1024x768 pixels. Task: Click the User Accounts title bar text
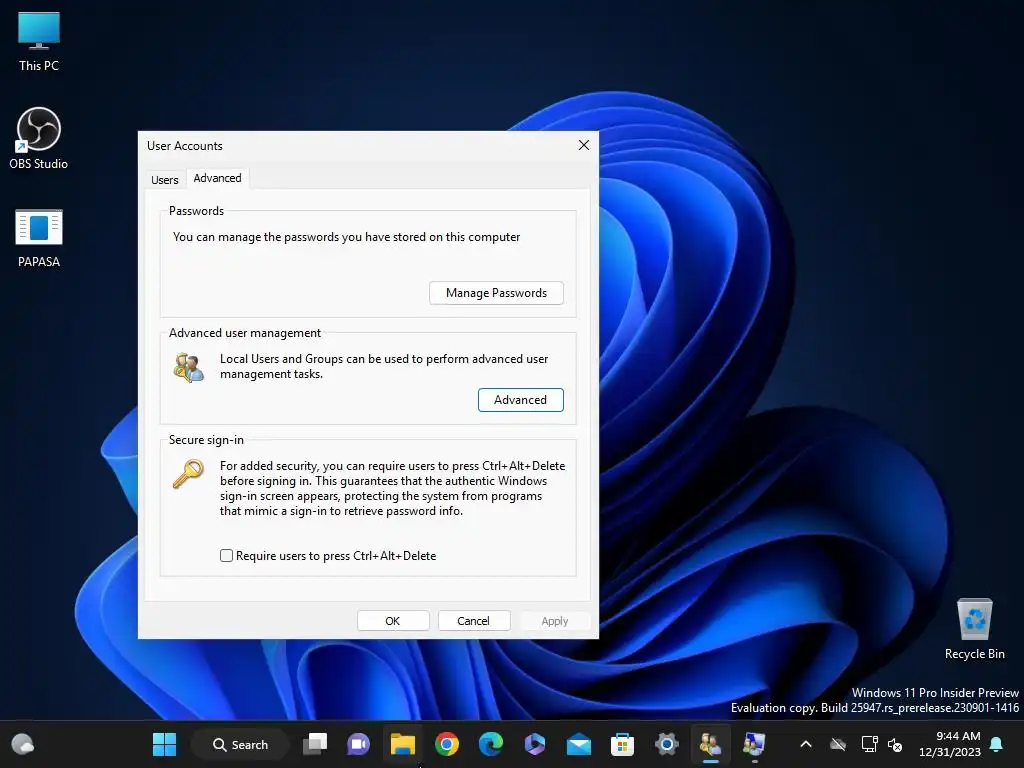185,146
